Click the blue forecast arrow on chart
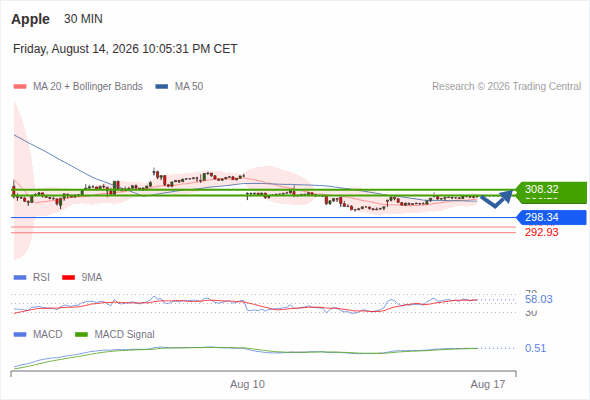 pos(496,199)
